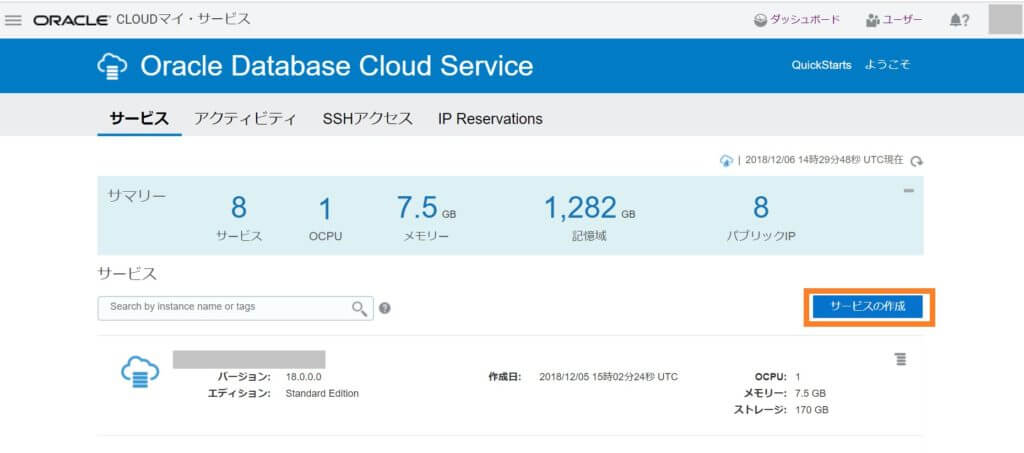This screenshot has width=1024, height=453.
Task: Click the help question mark beside search
Action: (385, 308)
